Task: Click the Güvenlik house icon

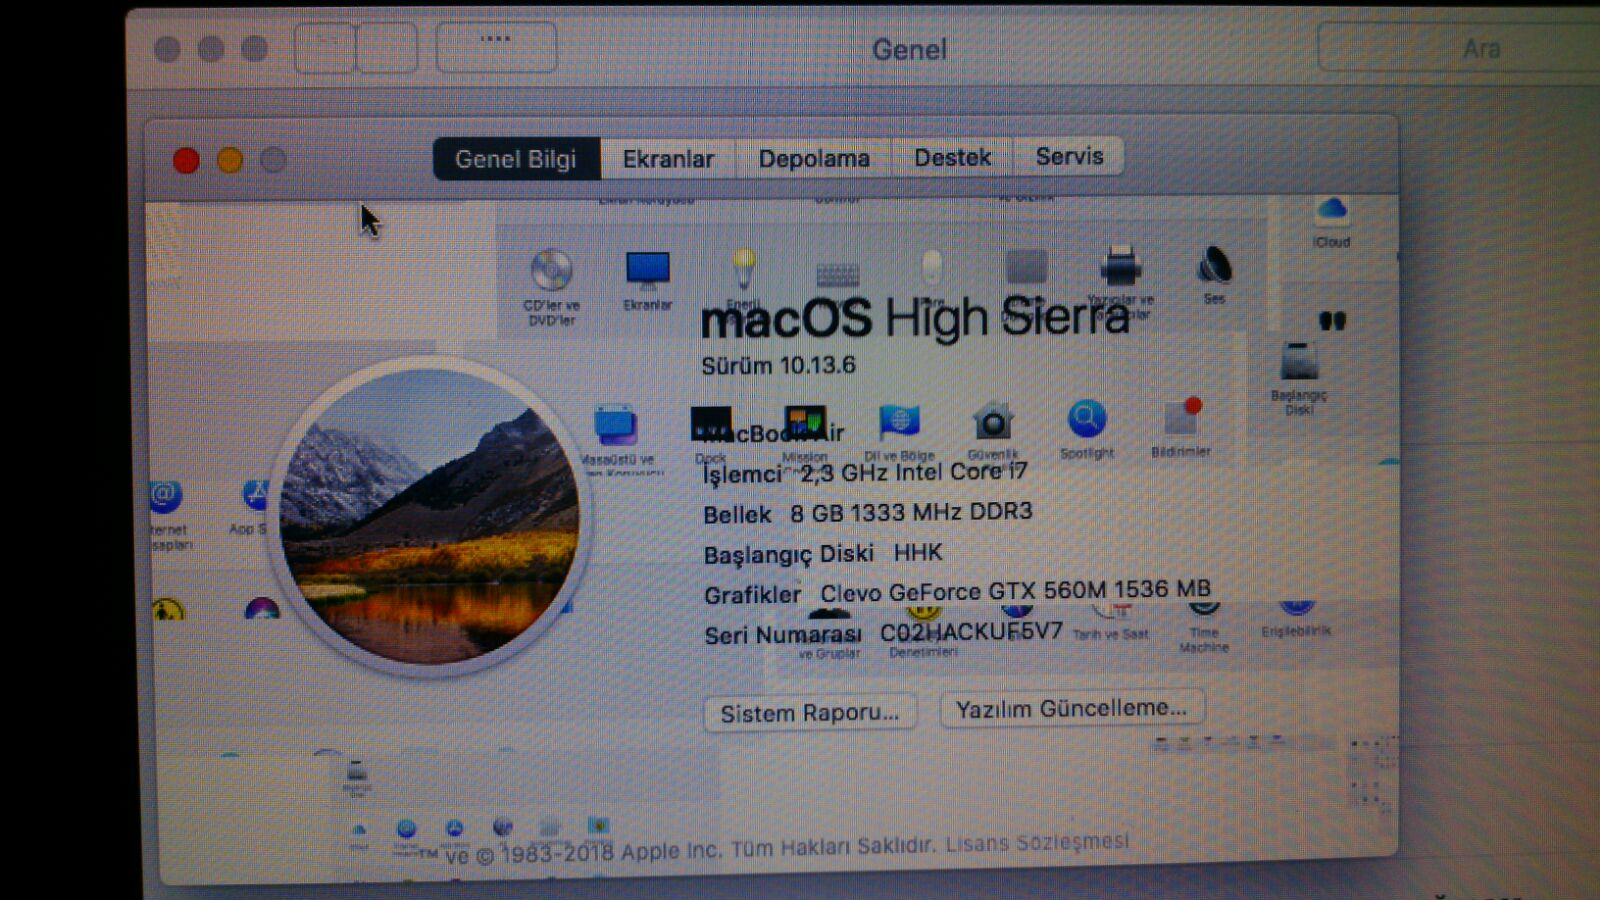Action: tap(992, 421)
